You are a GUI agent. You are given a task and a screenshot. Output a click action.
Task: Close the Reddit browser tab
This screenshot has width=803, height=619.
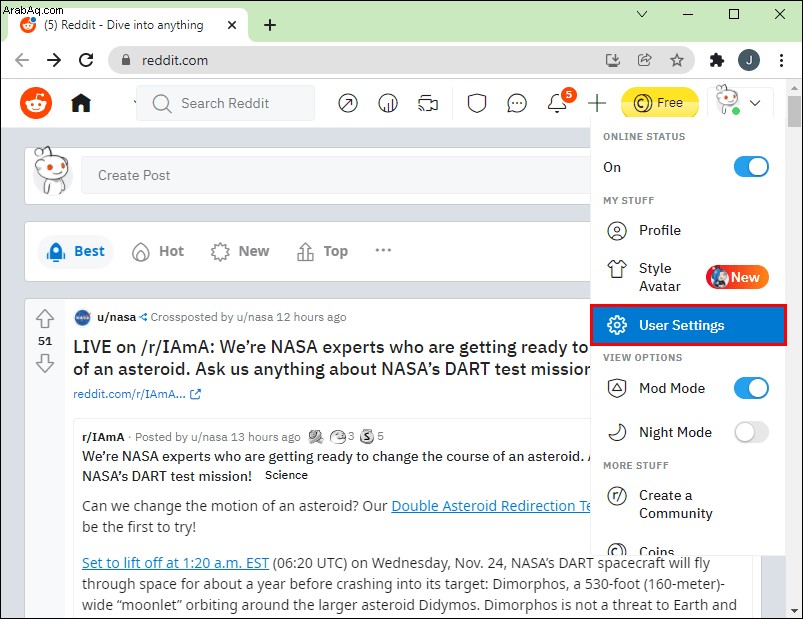coord(231,25)
